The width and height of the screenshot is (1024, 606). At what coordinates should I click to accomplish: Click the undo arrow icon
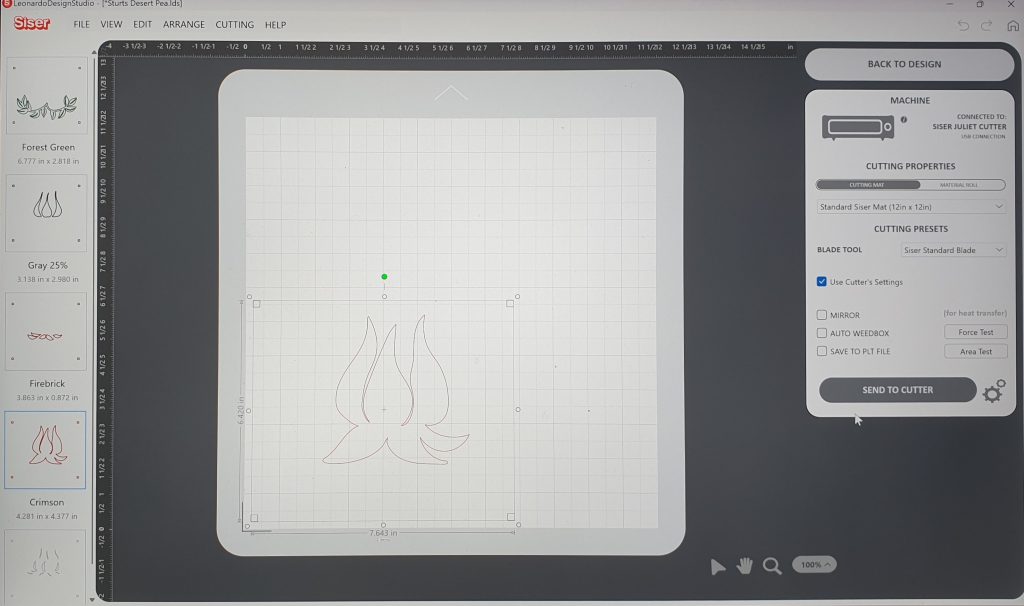pos(963,25)
